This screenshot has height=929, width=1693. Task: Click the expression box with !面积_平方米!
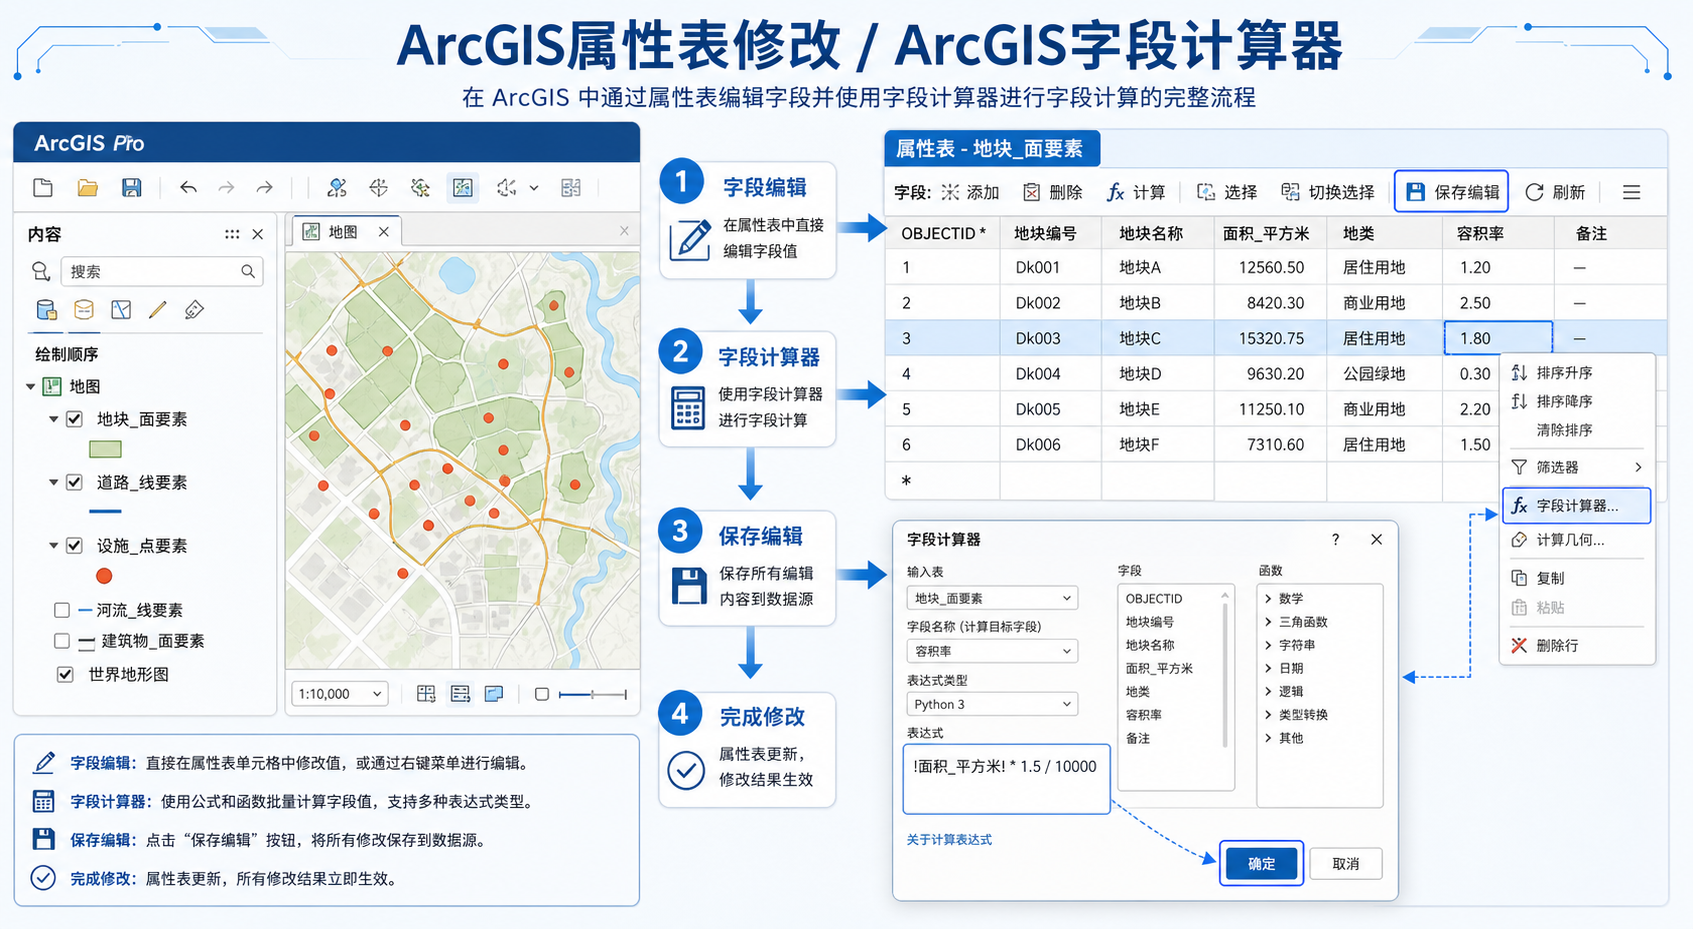[x=1006, y=779]
